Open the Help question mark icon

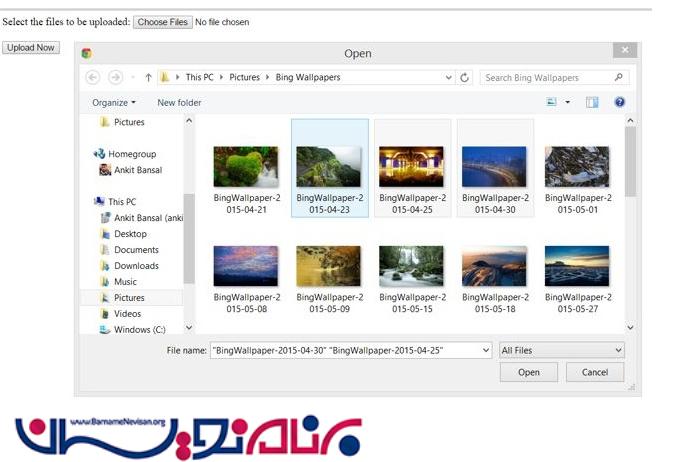[x=620, y=102]
